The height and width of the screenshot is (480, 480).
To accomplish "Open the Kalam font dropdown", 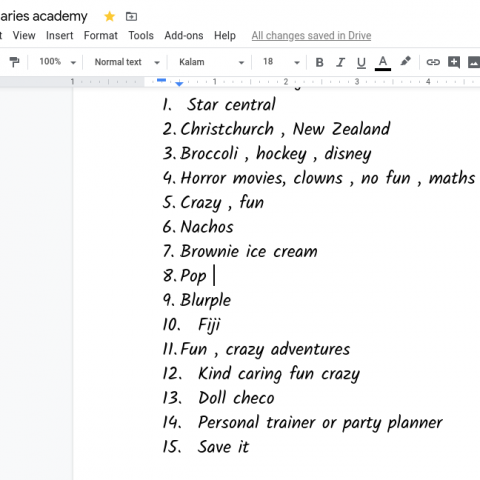I will [x=211, y=62].
